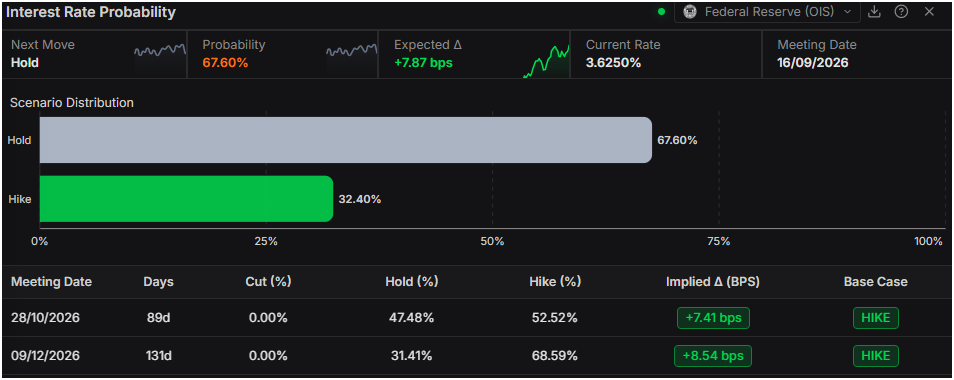Open the help question mark icon
Image resolution: width=954 pixels, height=380 pixels.
pos(901,12)
